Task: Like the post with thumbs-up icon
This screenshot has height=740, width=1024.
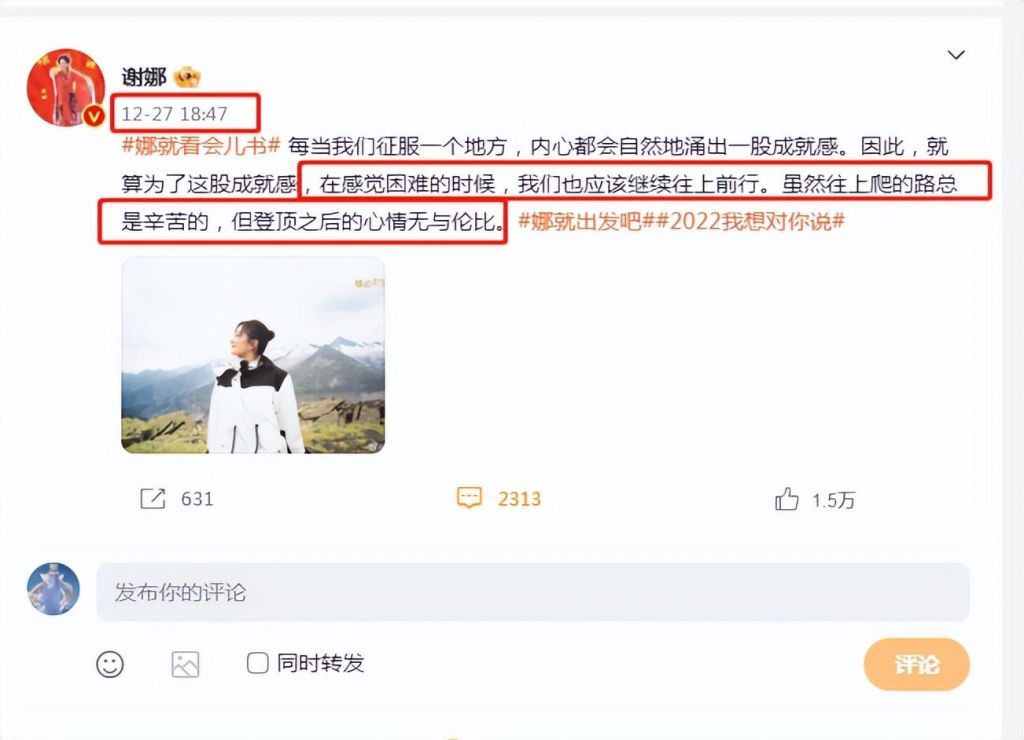Action: coord(786,499)
